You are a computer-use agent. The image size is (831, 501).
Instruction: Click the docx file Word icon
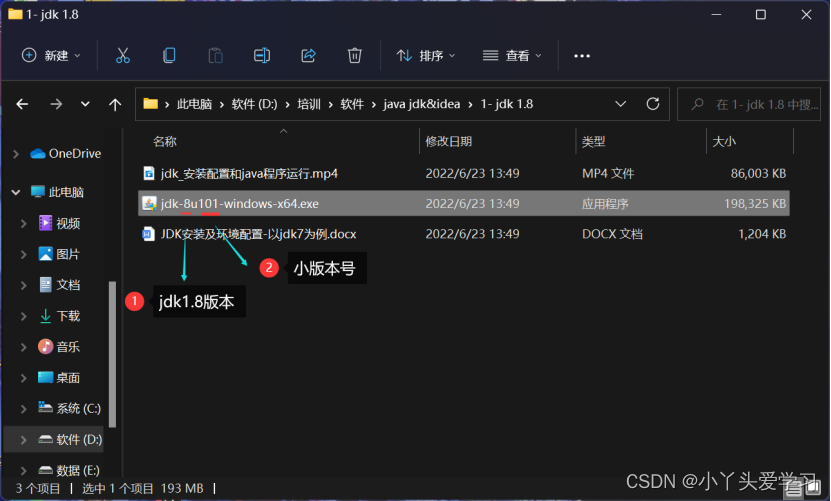coord(148,234)
